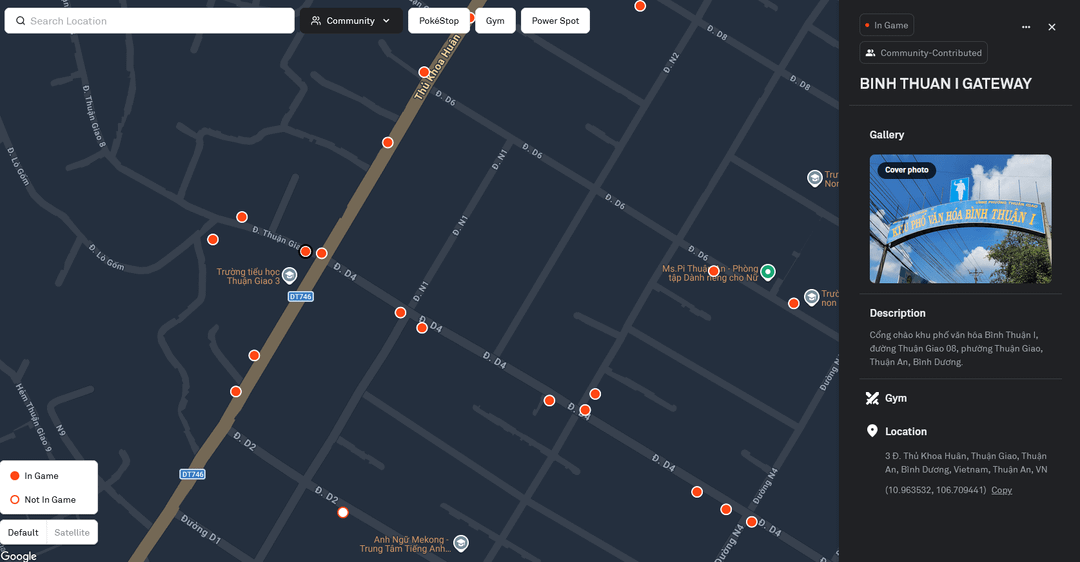Viewport: 1080px width, 562px height.
Task: Toggle the In Game legend filter
Action: click(34, 476)
